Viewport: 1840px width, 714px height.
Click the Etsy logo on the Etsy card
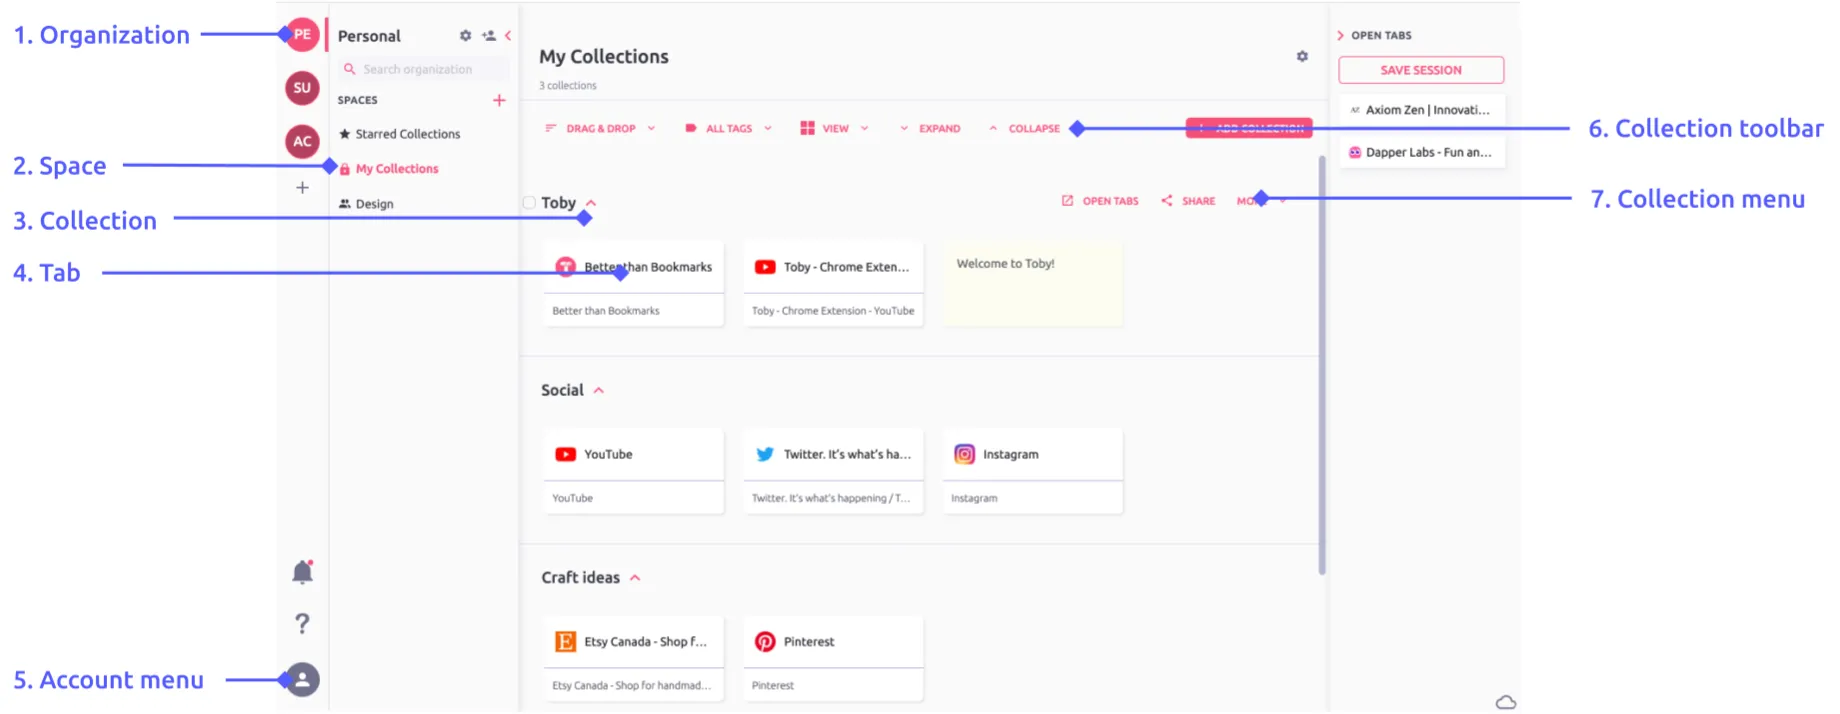pos(565,642)
